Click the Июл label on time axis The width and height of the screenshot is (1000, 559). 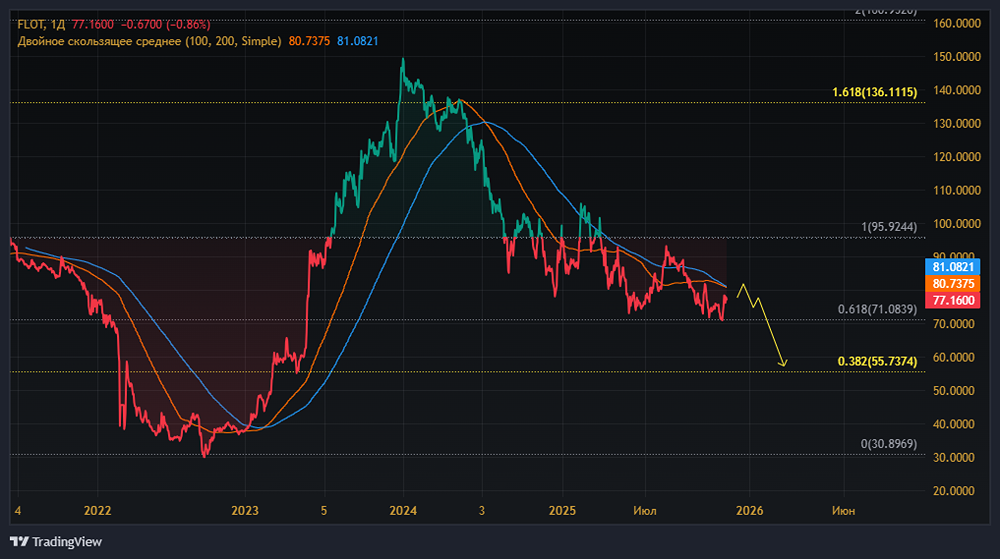coord(645,511)
